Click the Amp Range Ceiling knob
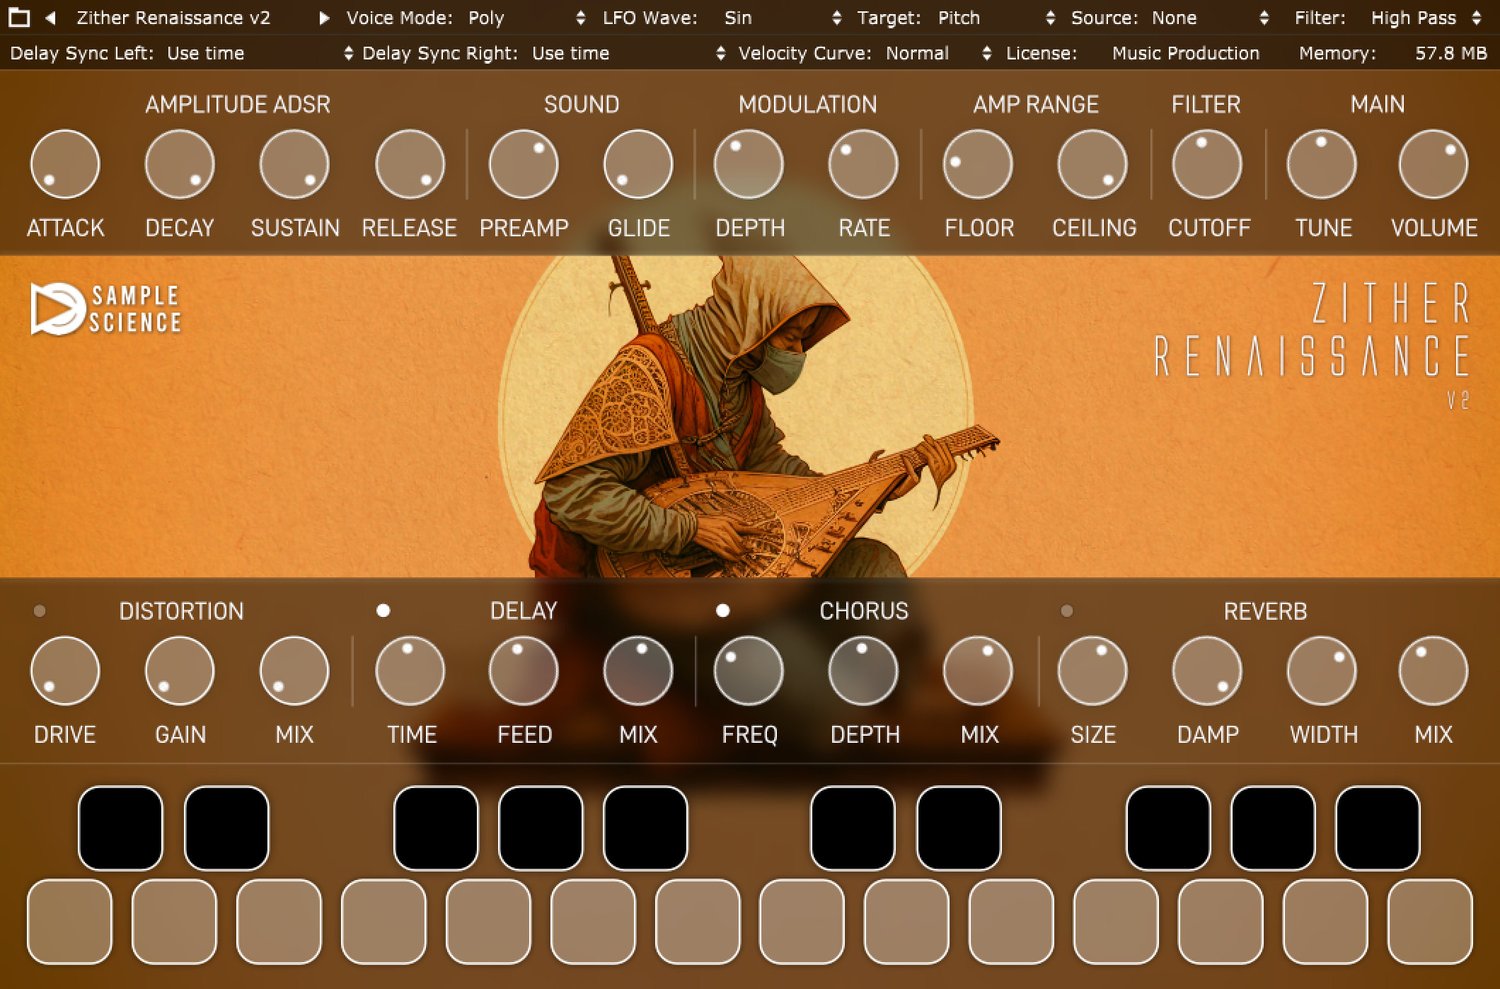 point(1093,165)
